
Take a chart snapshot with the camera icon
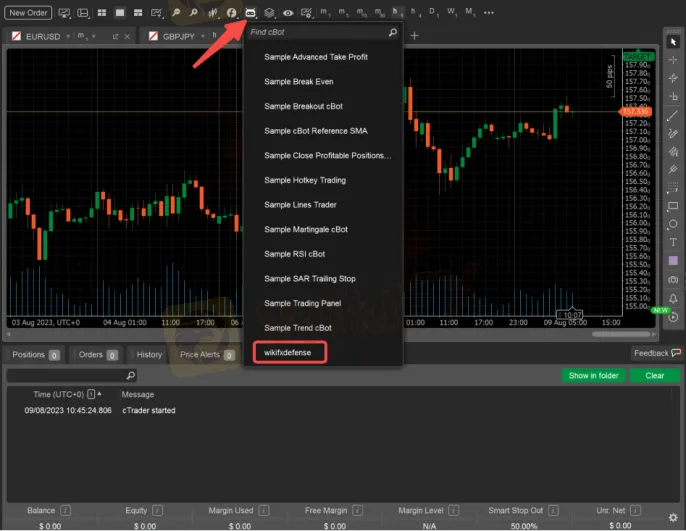pyautogui.click(x=673, y=280)
